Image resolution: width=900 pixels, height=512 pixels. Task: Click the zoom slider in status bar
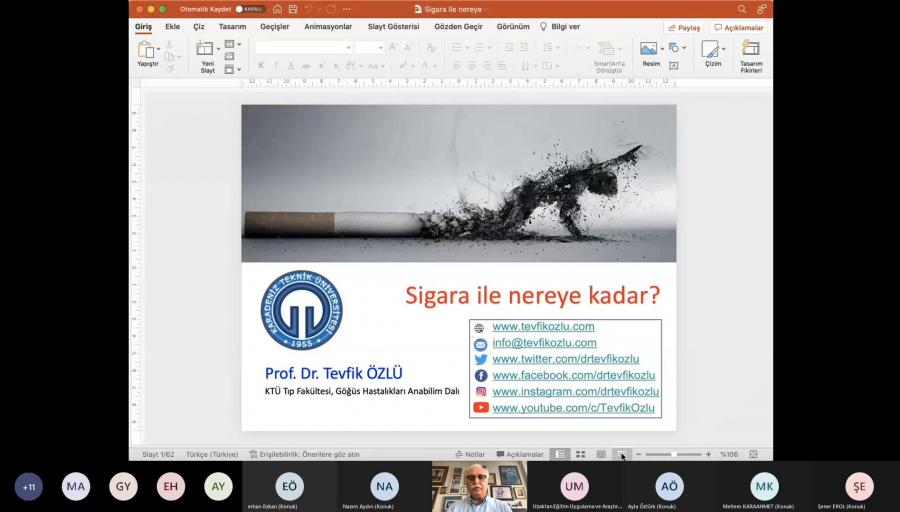(x=672, y=454)
